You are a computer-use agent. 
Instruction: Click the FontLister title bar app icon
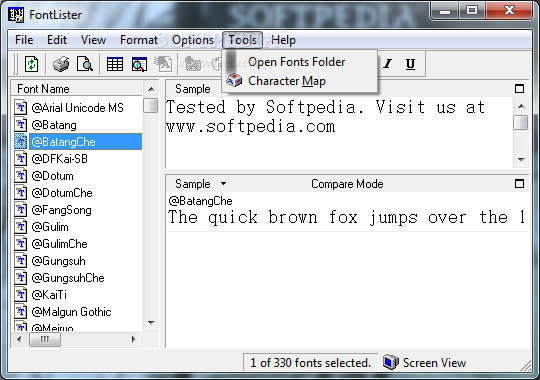click(16, 15)
